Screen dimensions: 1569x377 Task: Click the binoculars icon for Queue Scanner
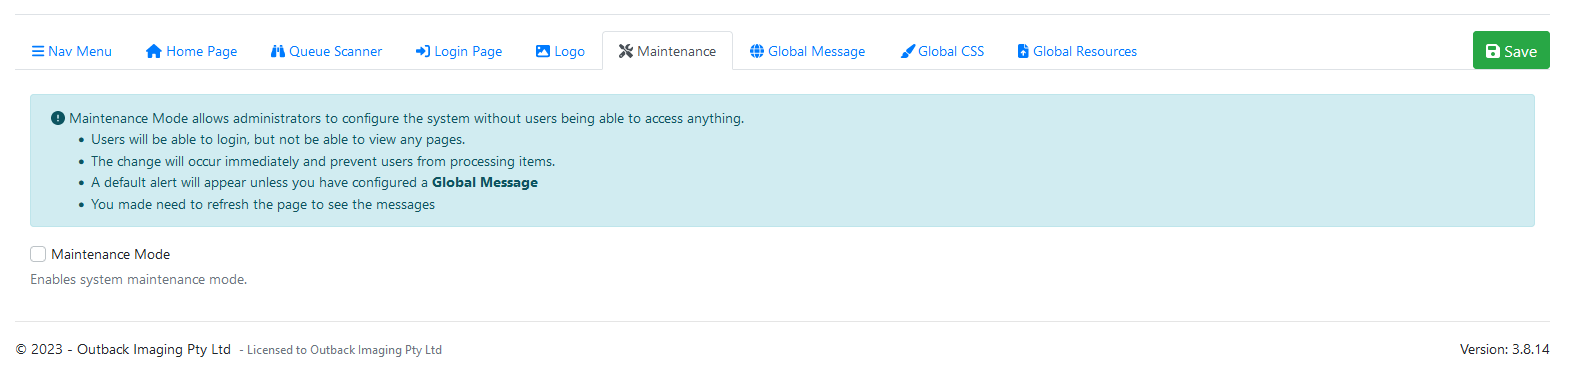click(278, 51)
